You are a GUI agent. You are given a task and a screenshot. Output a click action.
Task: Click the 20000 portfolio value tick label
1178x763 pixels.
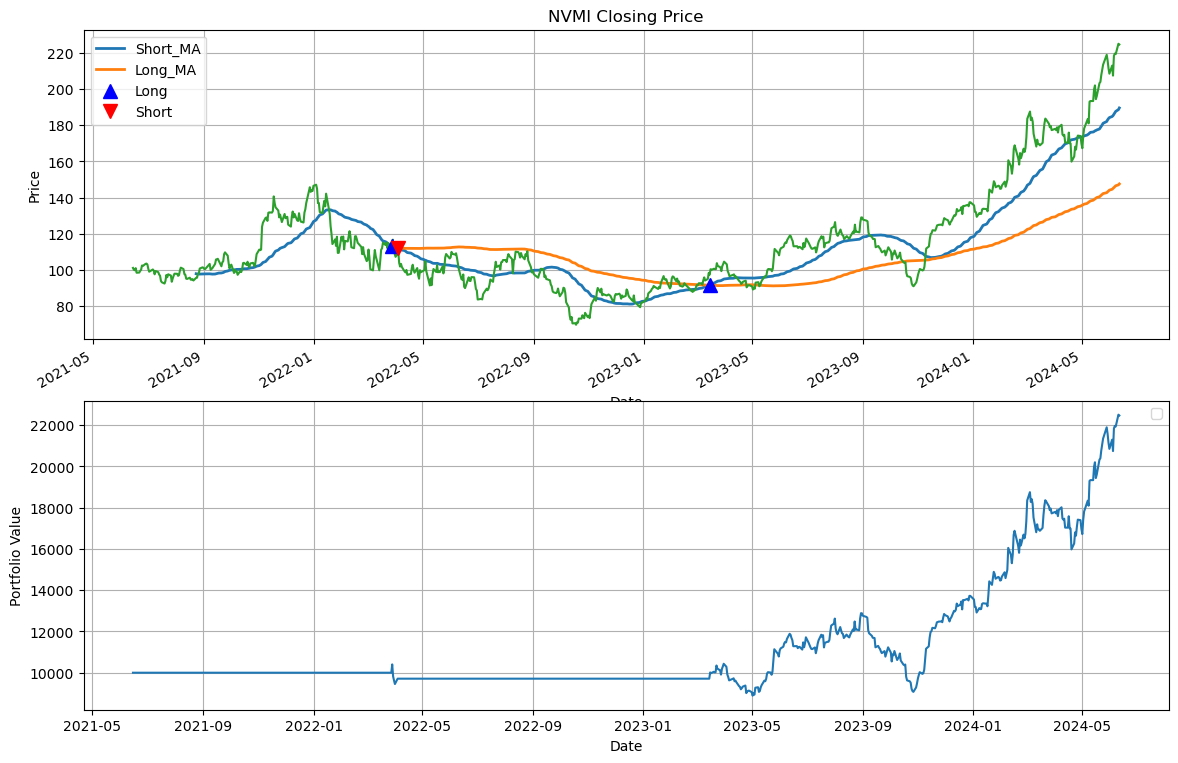[50, 467]
